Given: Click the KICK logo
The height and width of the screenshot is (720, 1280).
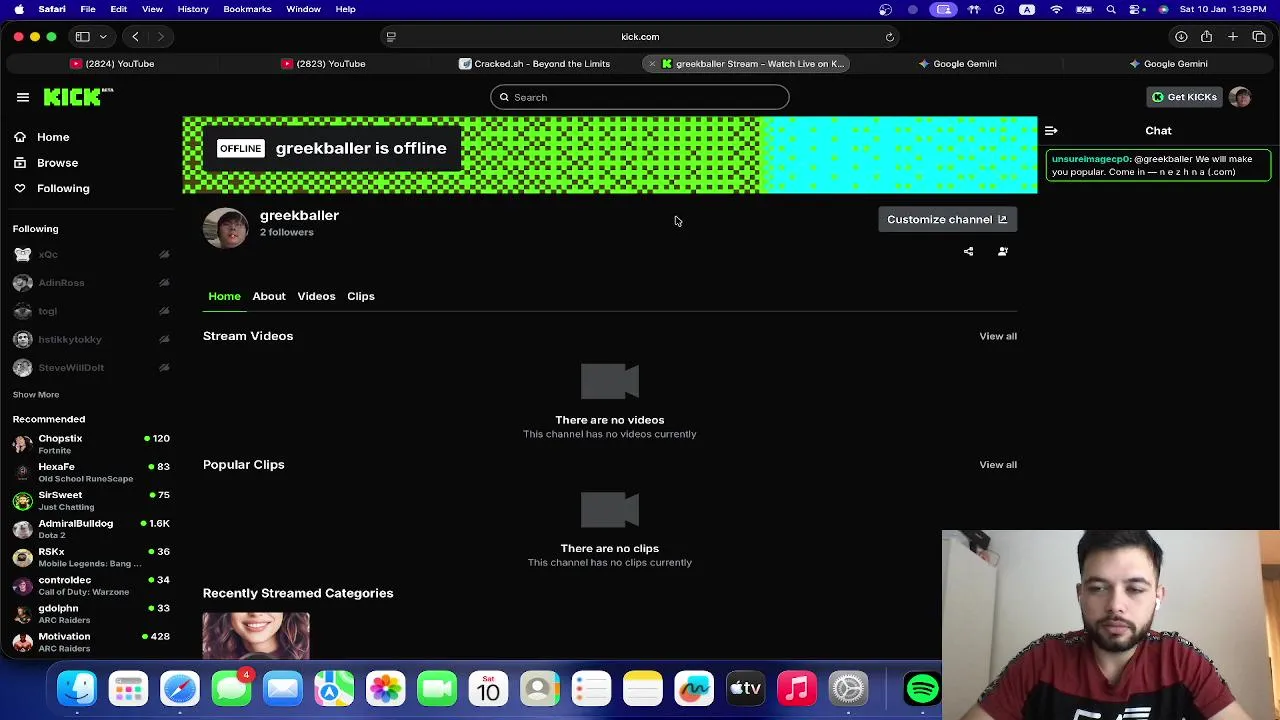Looking at the screenshot, I should click(x=78, y=97).
